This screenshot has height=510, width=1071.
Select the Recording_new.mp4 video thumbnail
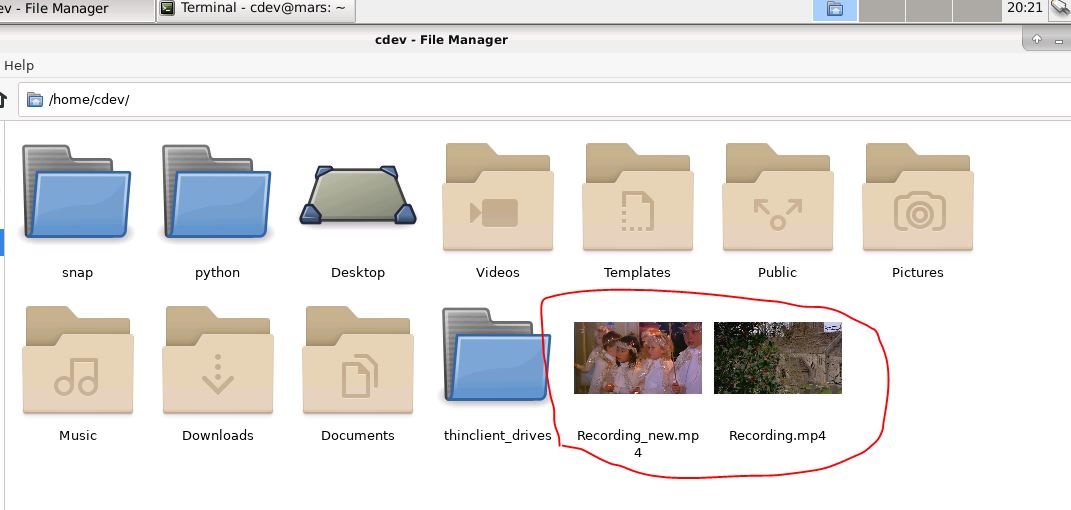coord(637,358)
